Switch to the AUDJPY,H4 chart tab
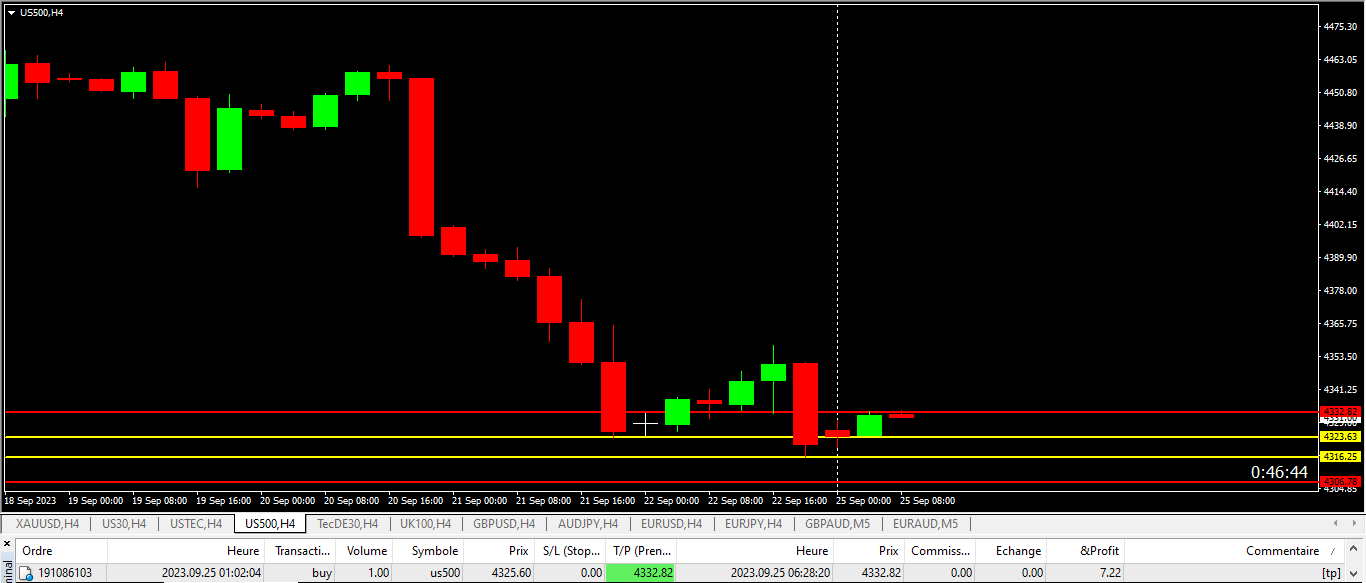The width and height of the screenshot is (1366, 583). pyautogui.click(x=588, y=523)
